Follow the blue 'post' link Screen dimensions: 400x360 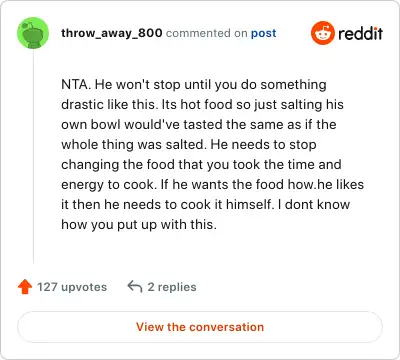pyautogui.click(x=263, y=33)
